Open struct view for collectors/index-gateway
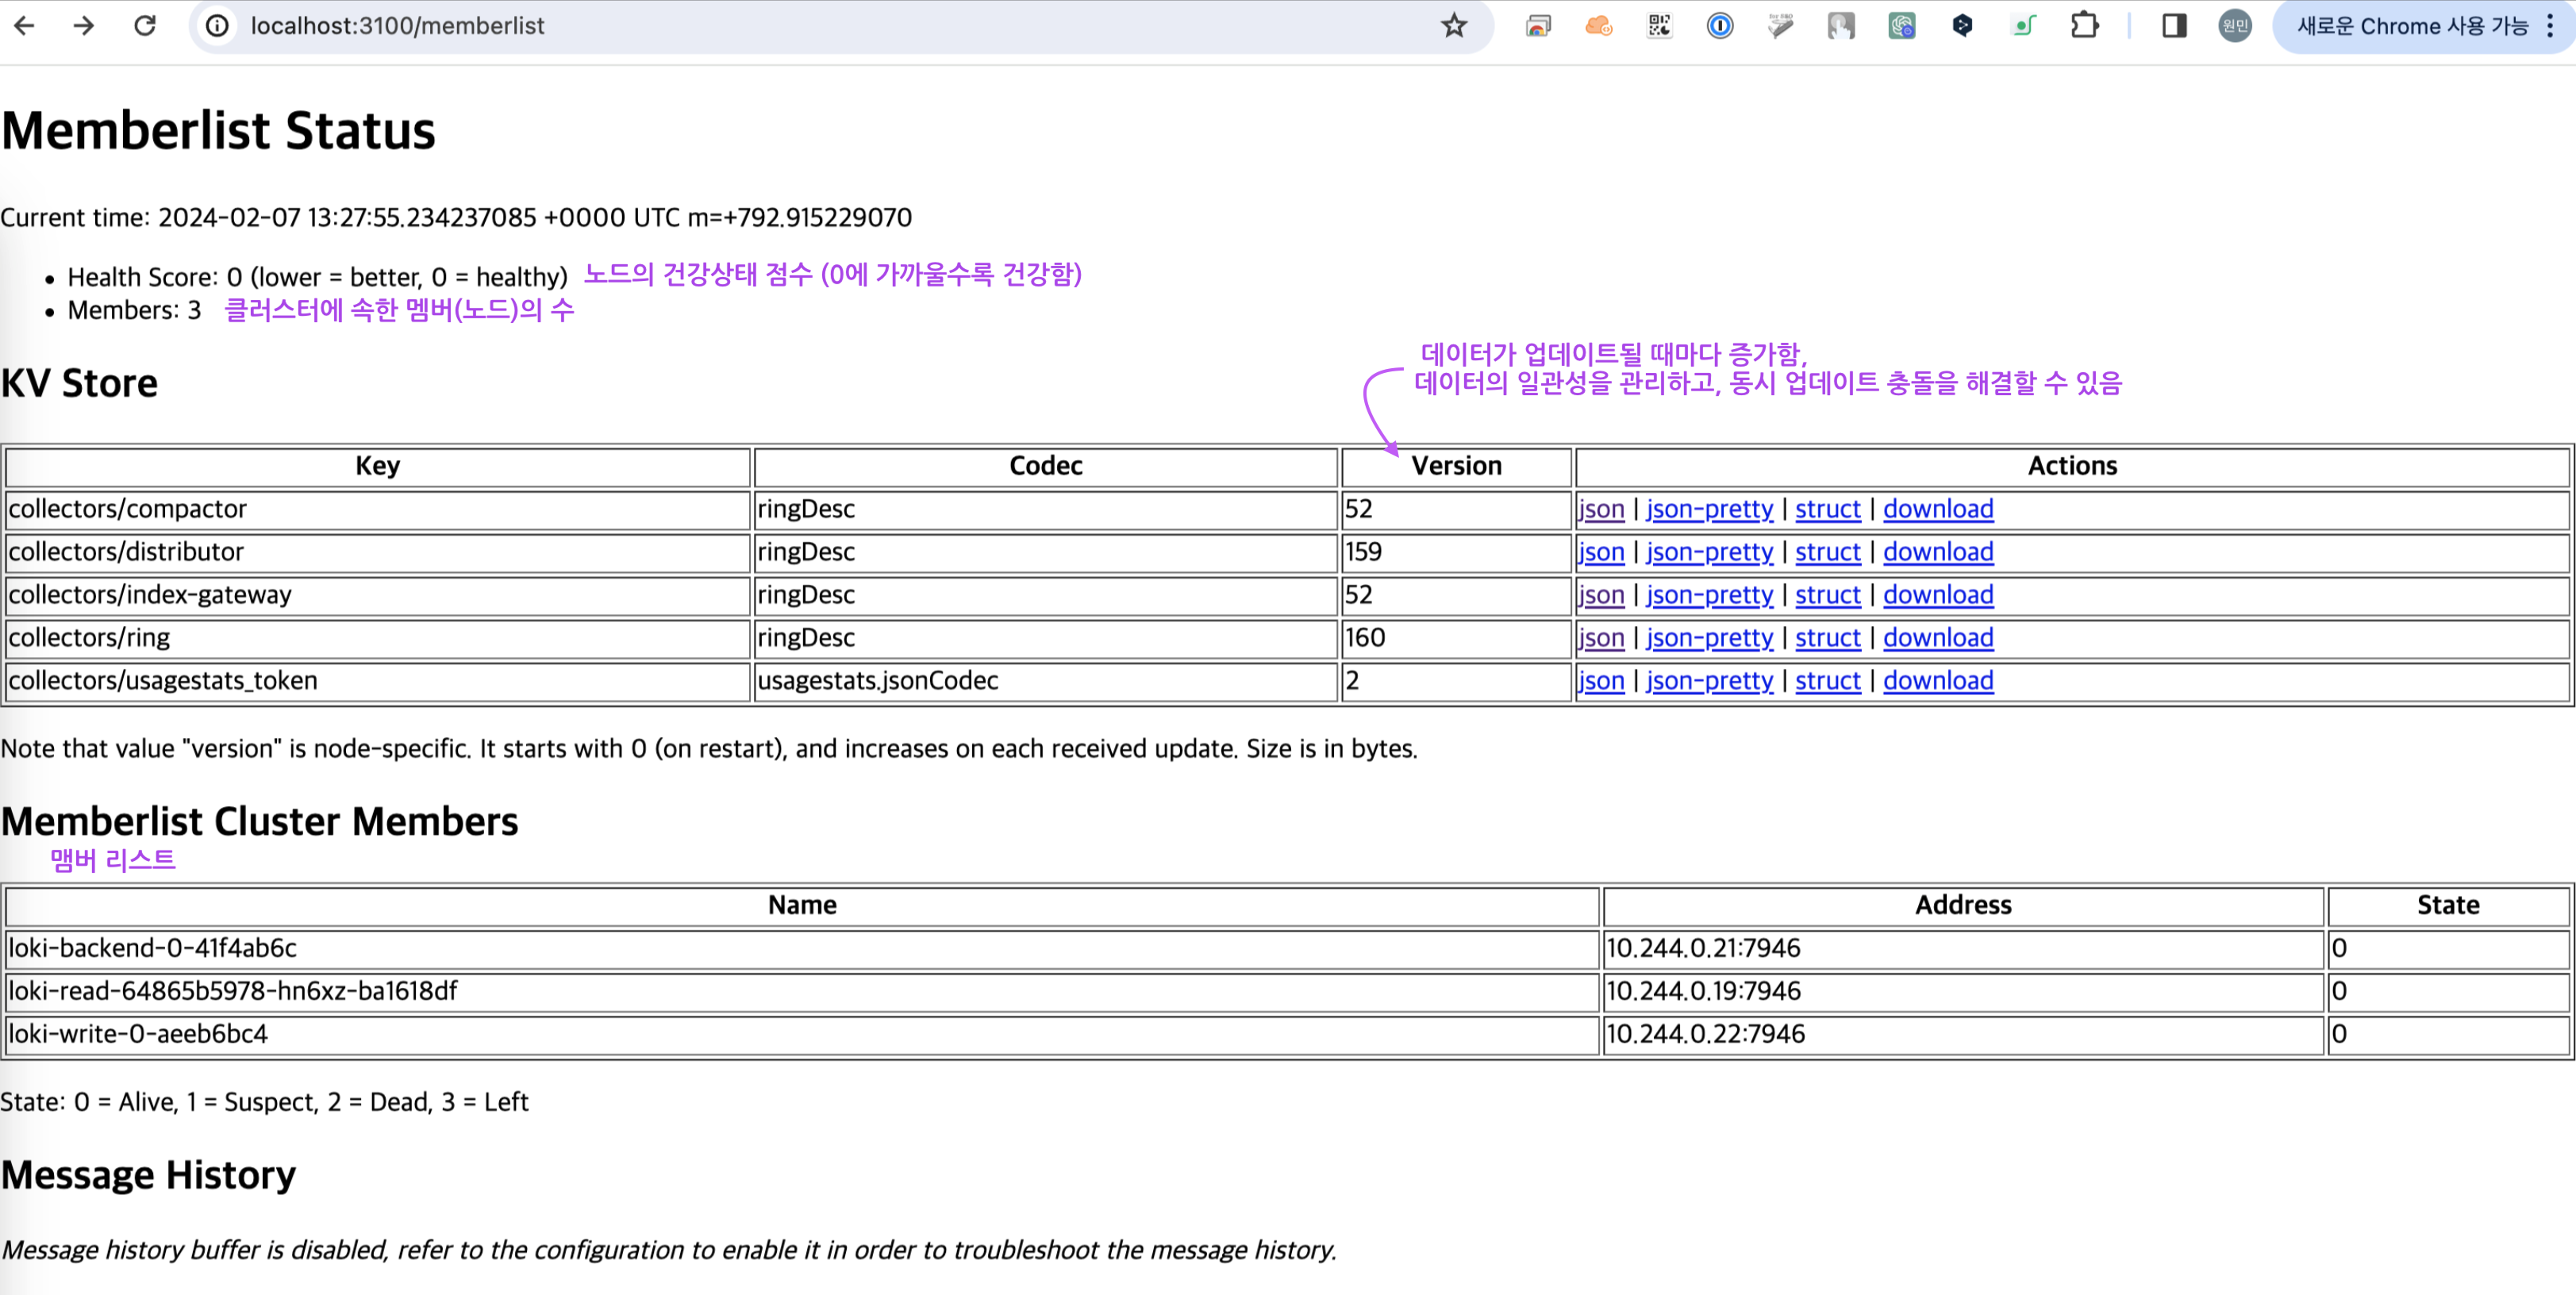Viewport: 2576px width, 1295px height. pyautogui.click(x=1827, y=595)
